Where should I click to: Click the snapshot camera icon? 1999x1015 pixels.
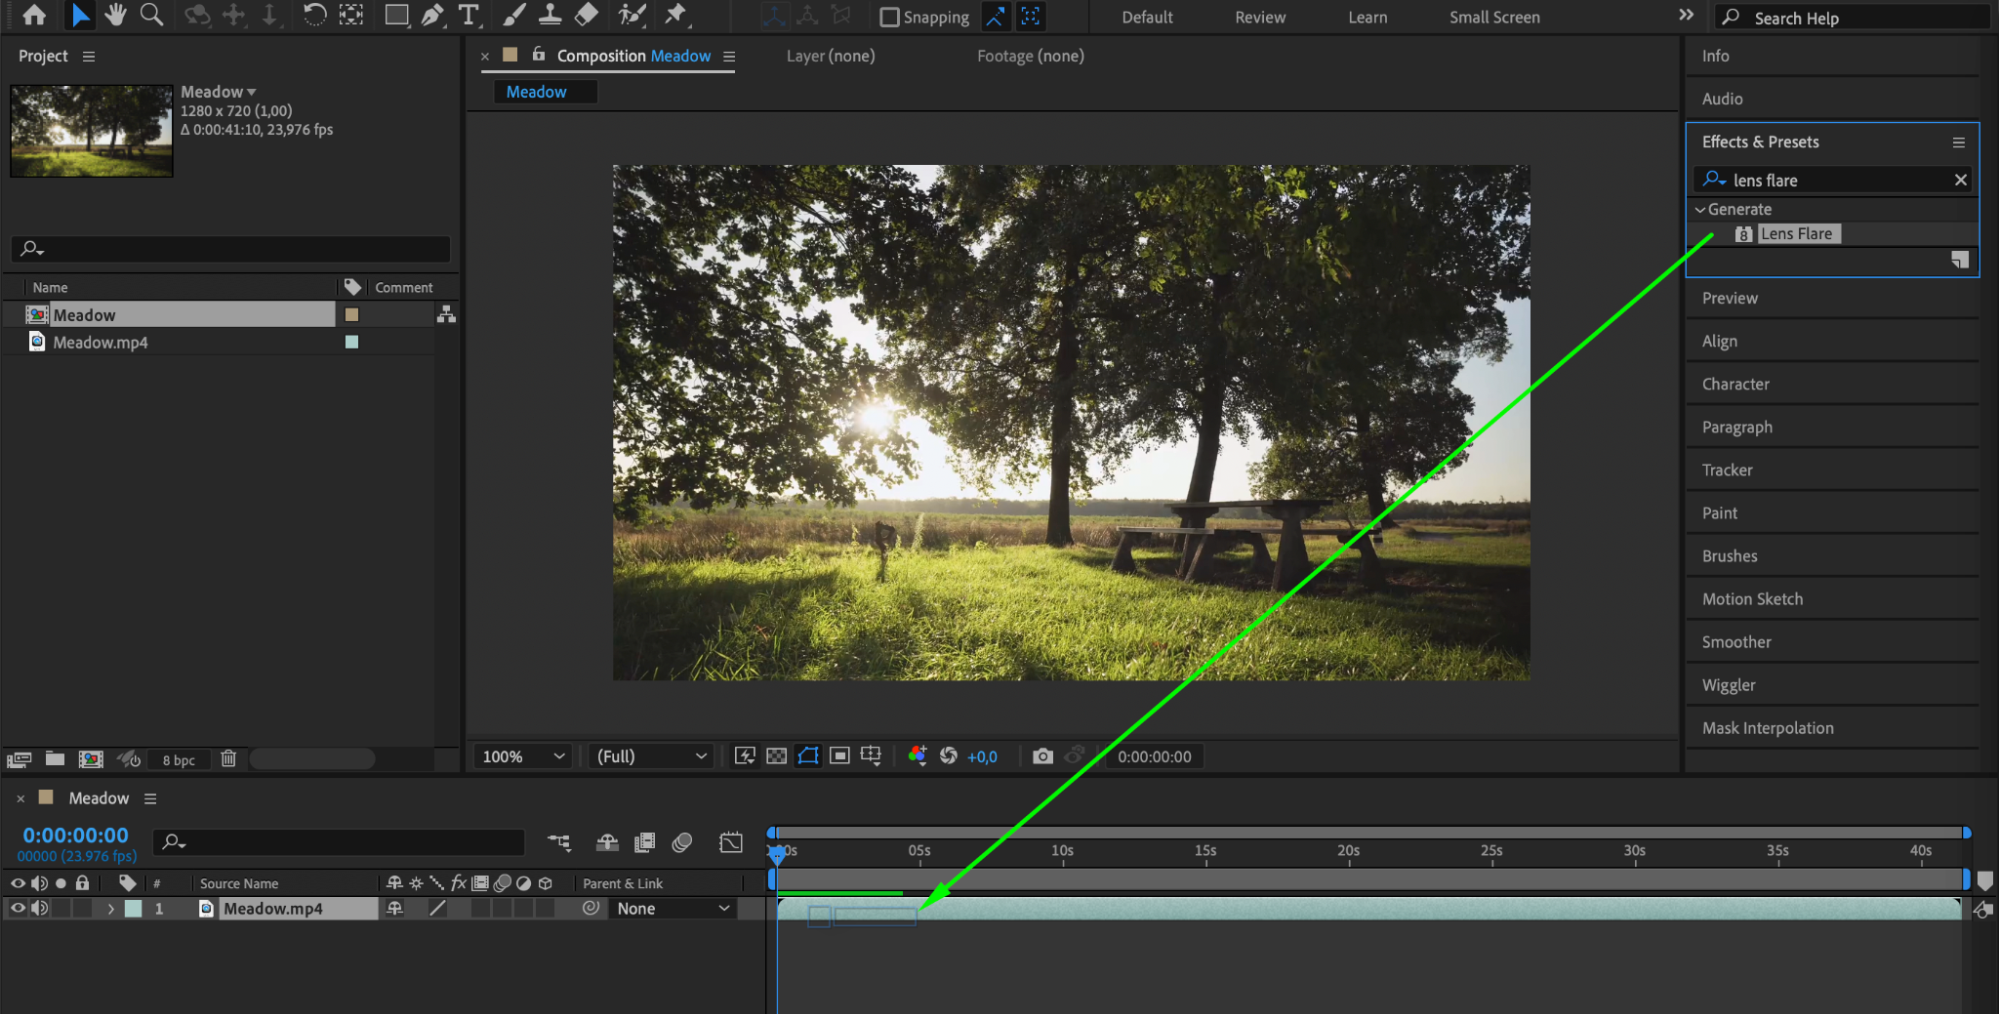pyautogui.click(x=1042, y=756)
